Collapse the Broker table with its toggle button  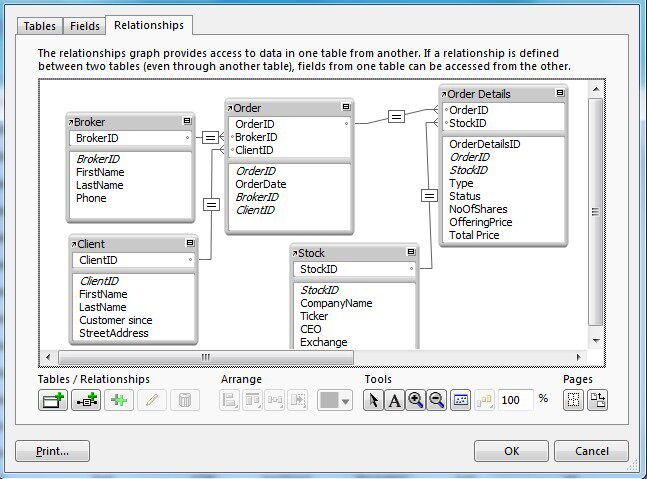click(x=187, y=121)
